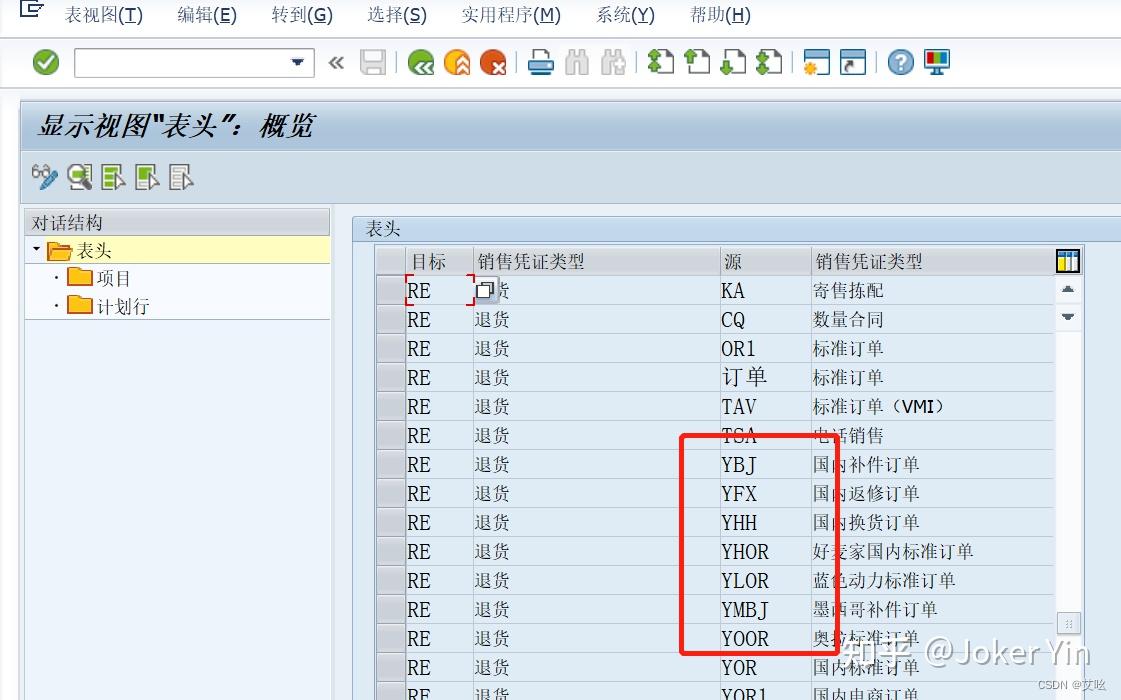Click the Save icon
This screenshot has height=700, width=1121.
coord(372,61)
